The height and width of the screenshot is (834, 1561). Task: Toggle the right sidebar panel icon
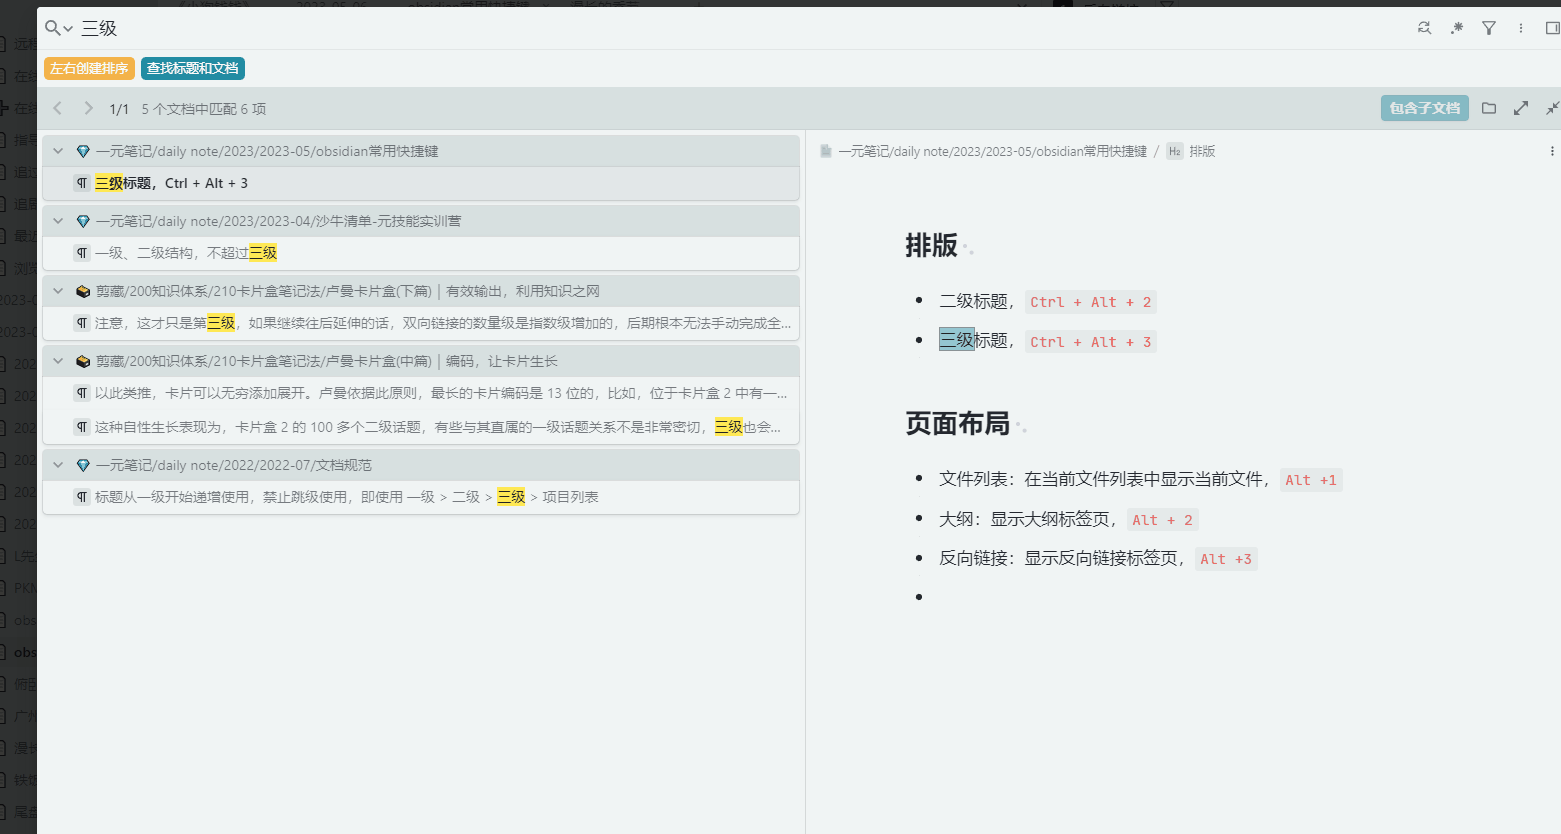1552,28
